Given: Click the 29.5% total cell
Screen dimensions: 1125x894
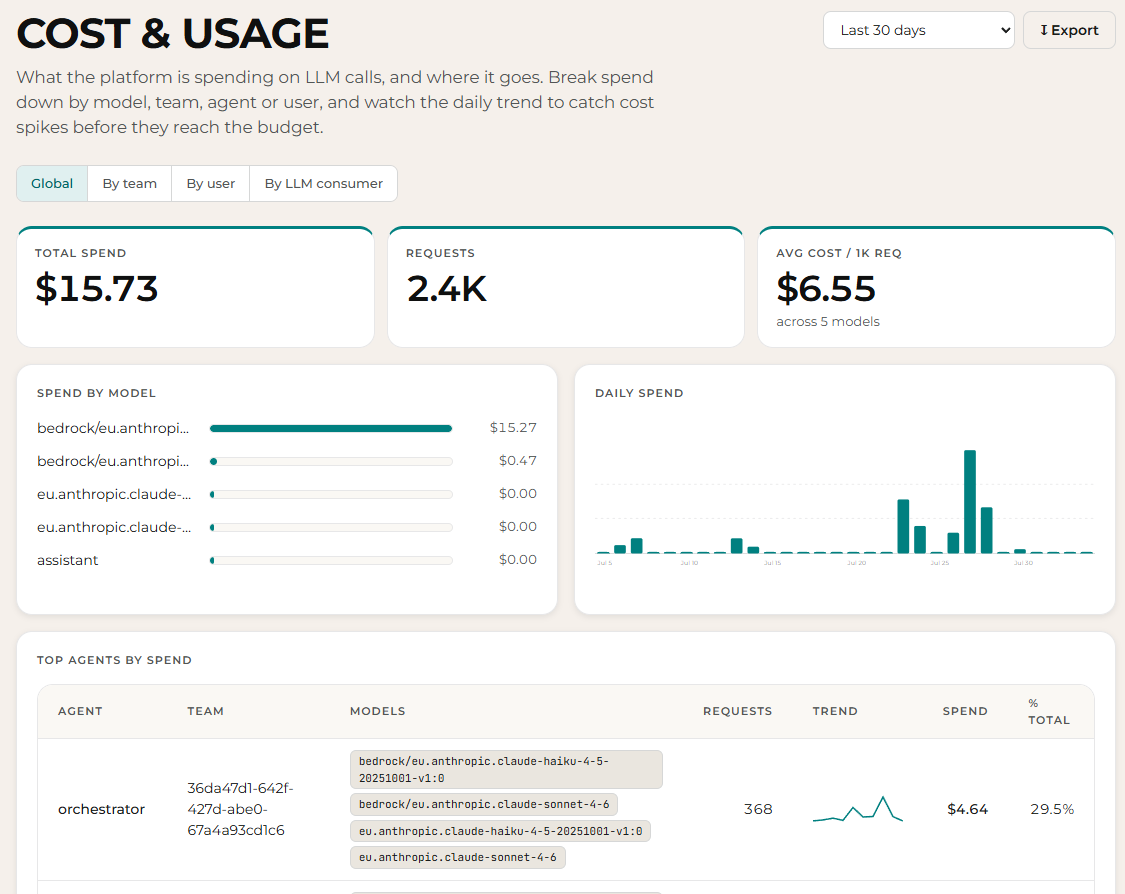Looking at the screenshot, I should tap(1052, 809).
